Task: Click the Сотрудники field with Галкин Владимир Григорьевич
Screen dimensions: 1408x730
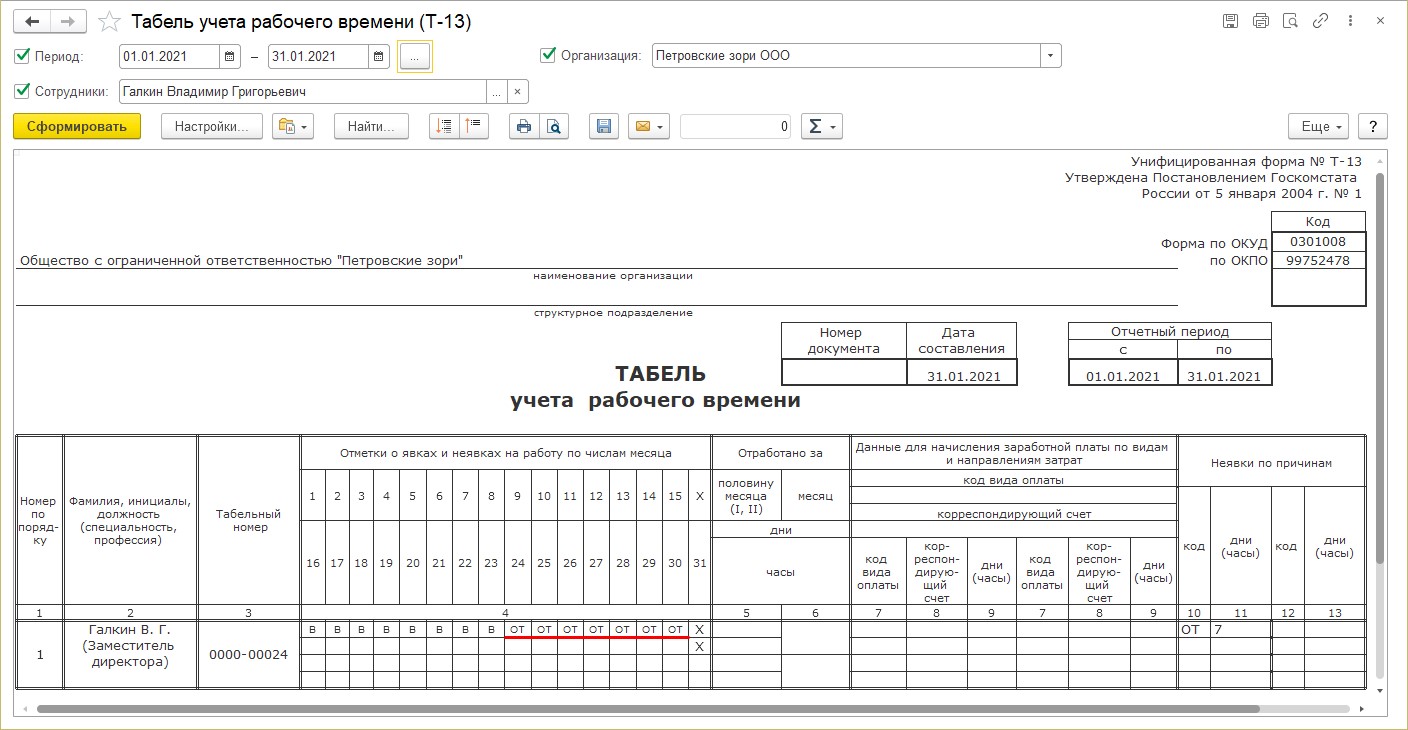Action: click(303, 92)
